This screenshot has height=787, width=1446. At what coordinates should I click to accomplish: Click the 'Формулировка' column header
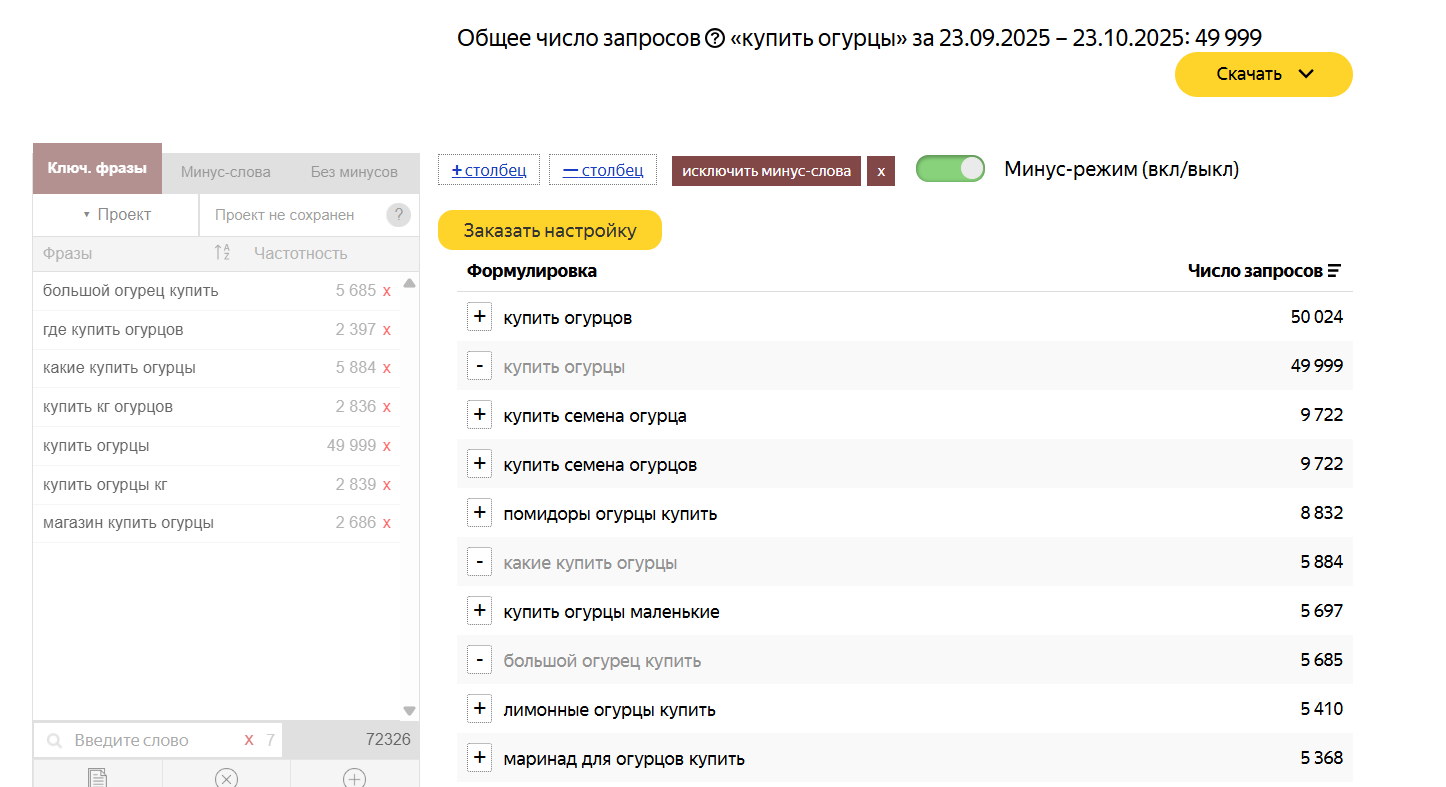click(532, 271)
